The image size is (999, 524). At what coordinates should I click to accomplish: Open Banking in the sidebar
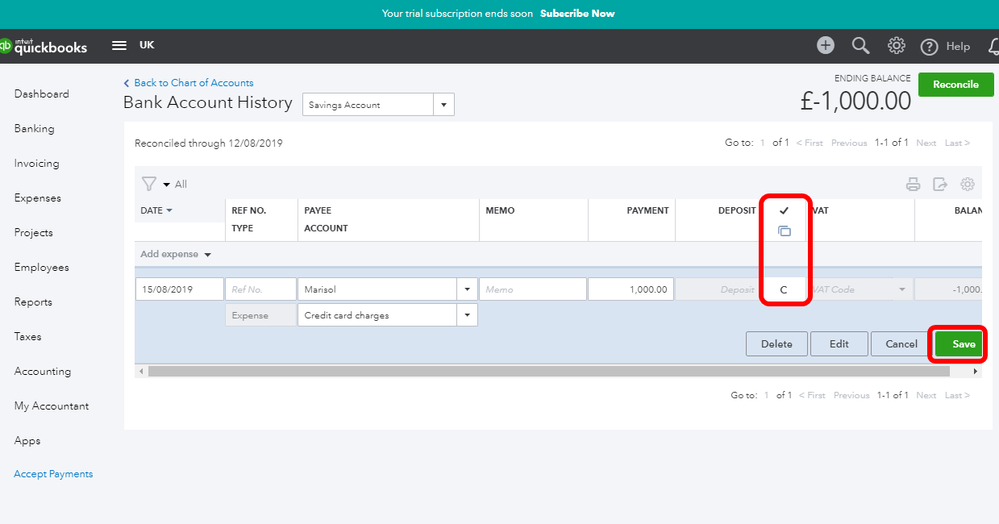34,129
